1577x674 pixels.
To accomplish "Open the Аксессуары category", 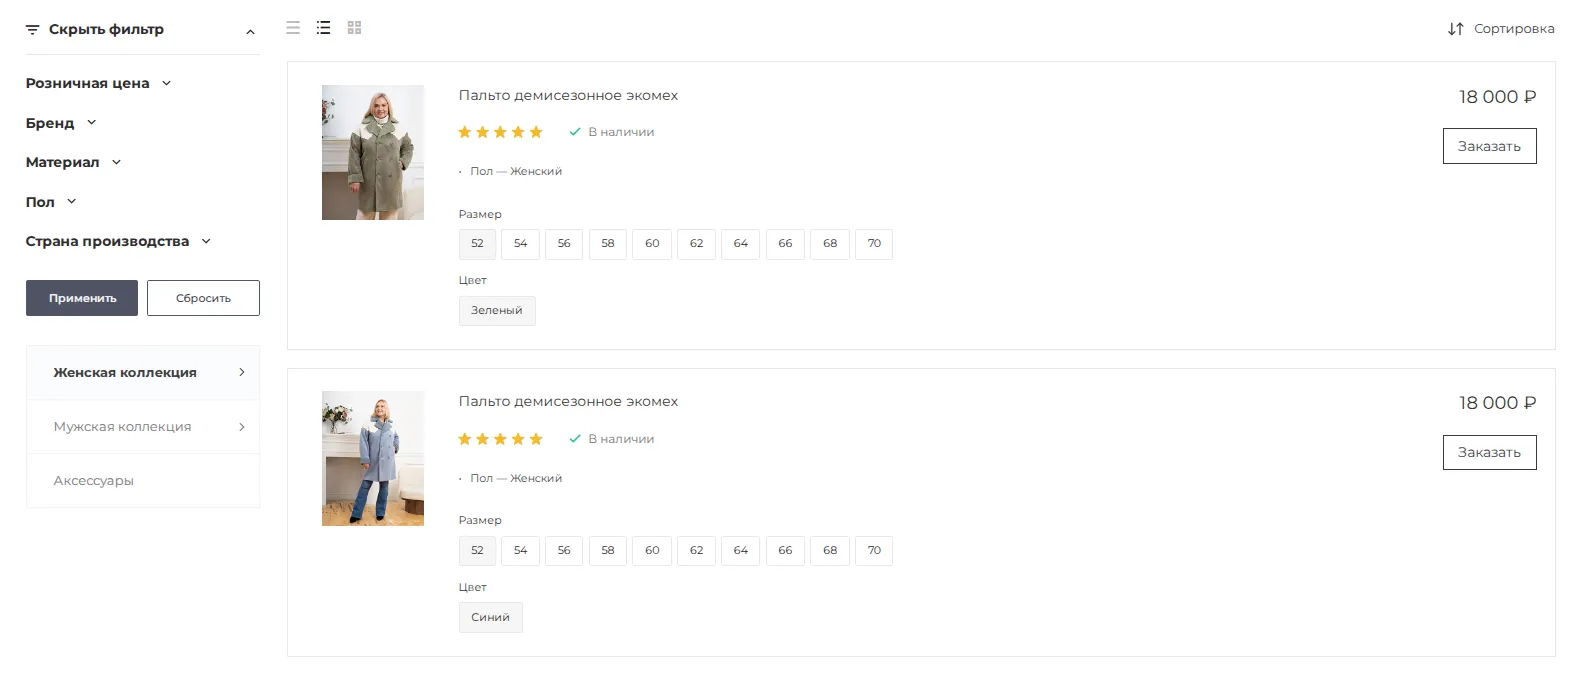I will click(94, 481).
